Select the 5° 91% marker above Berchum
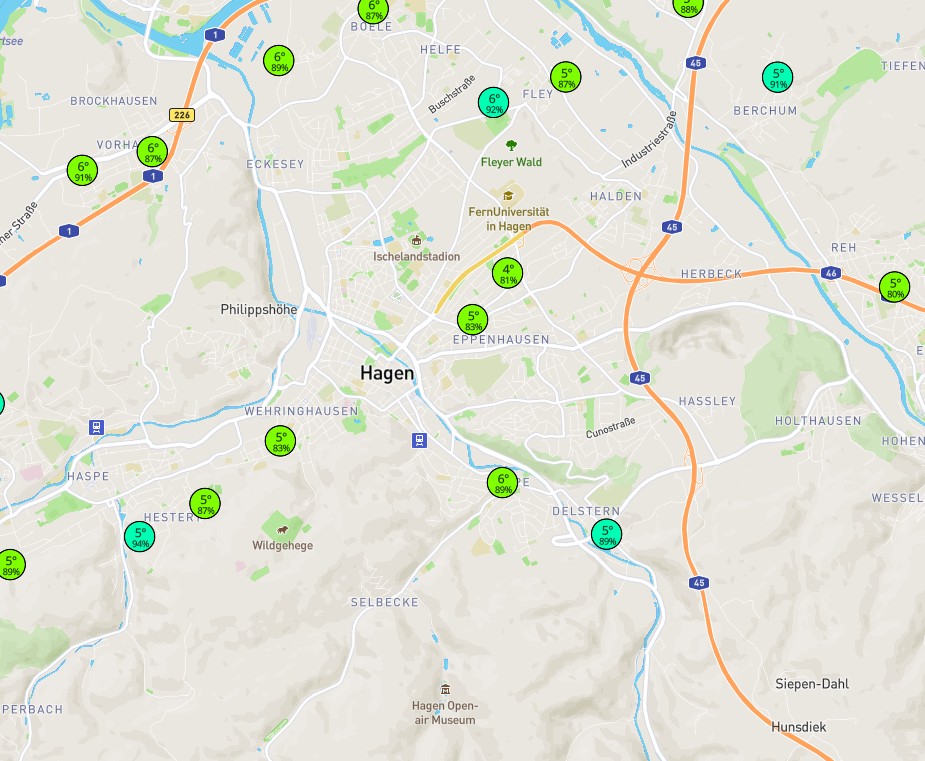Screen dimensions: 925x761 point(777,77)
